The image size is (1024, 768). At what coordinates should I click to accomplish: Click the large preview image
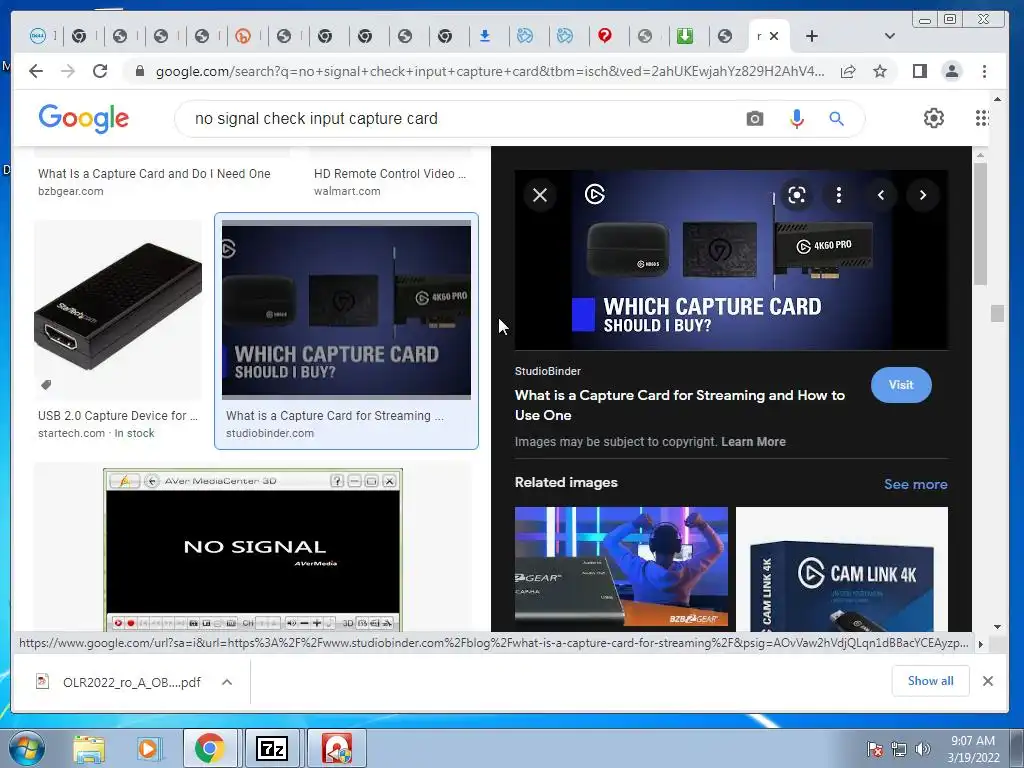(731, 260)
